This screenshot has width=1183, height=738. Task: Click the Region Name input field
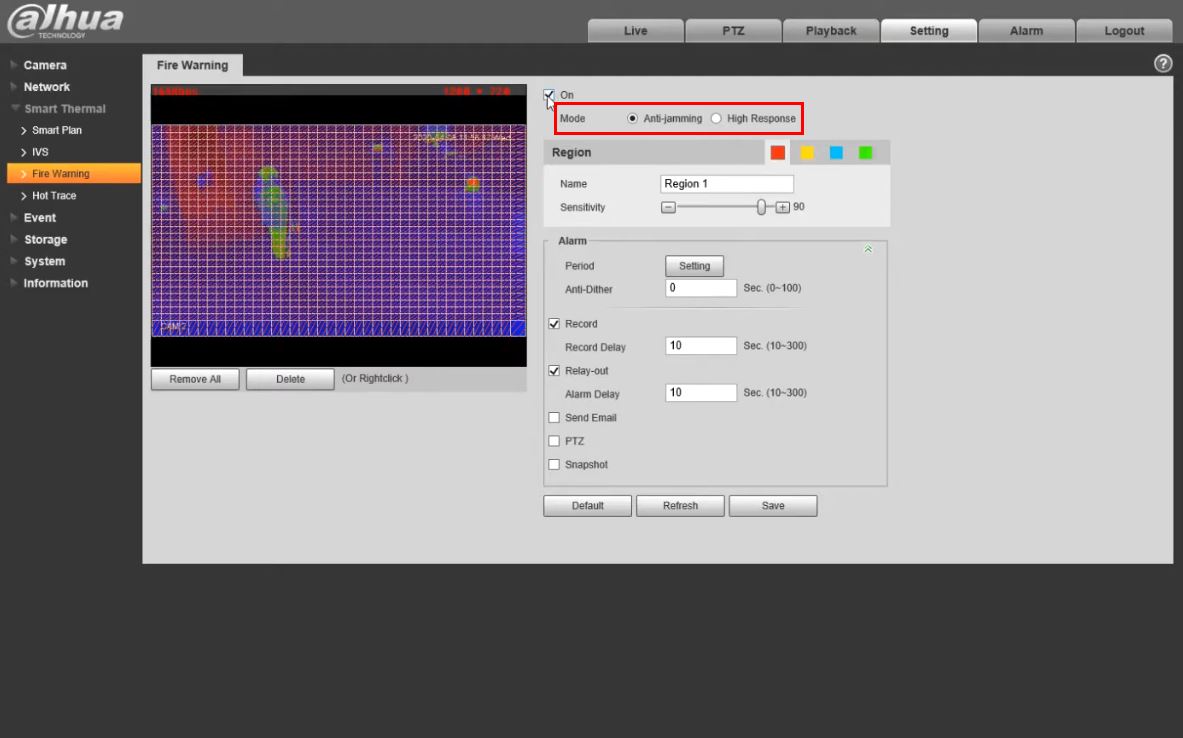pos(727,183)
